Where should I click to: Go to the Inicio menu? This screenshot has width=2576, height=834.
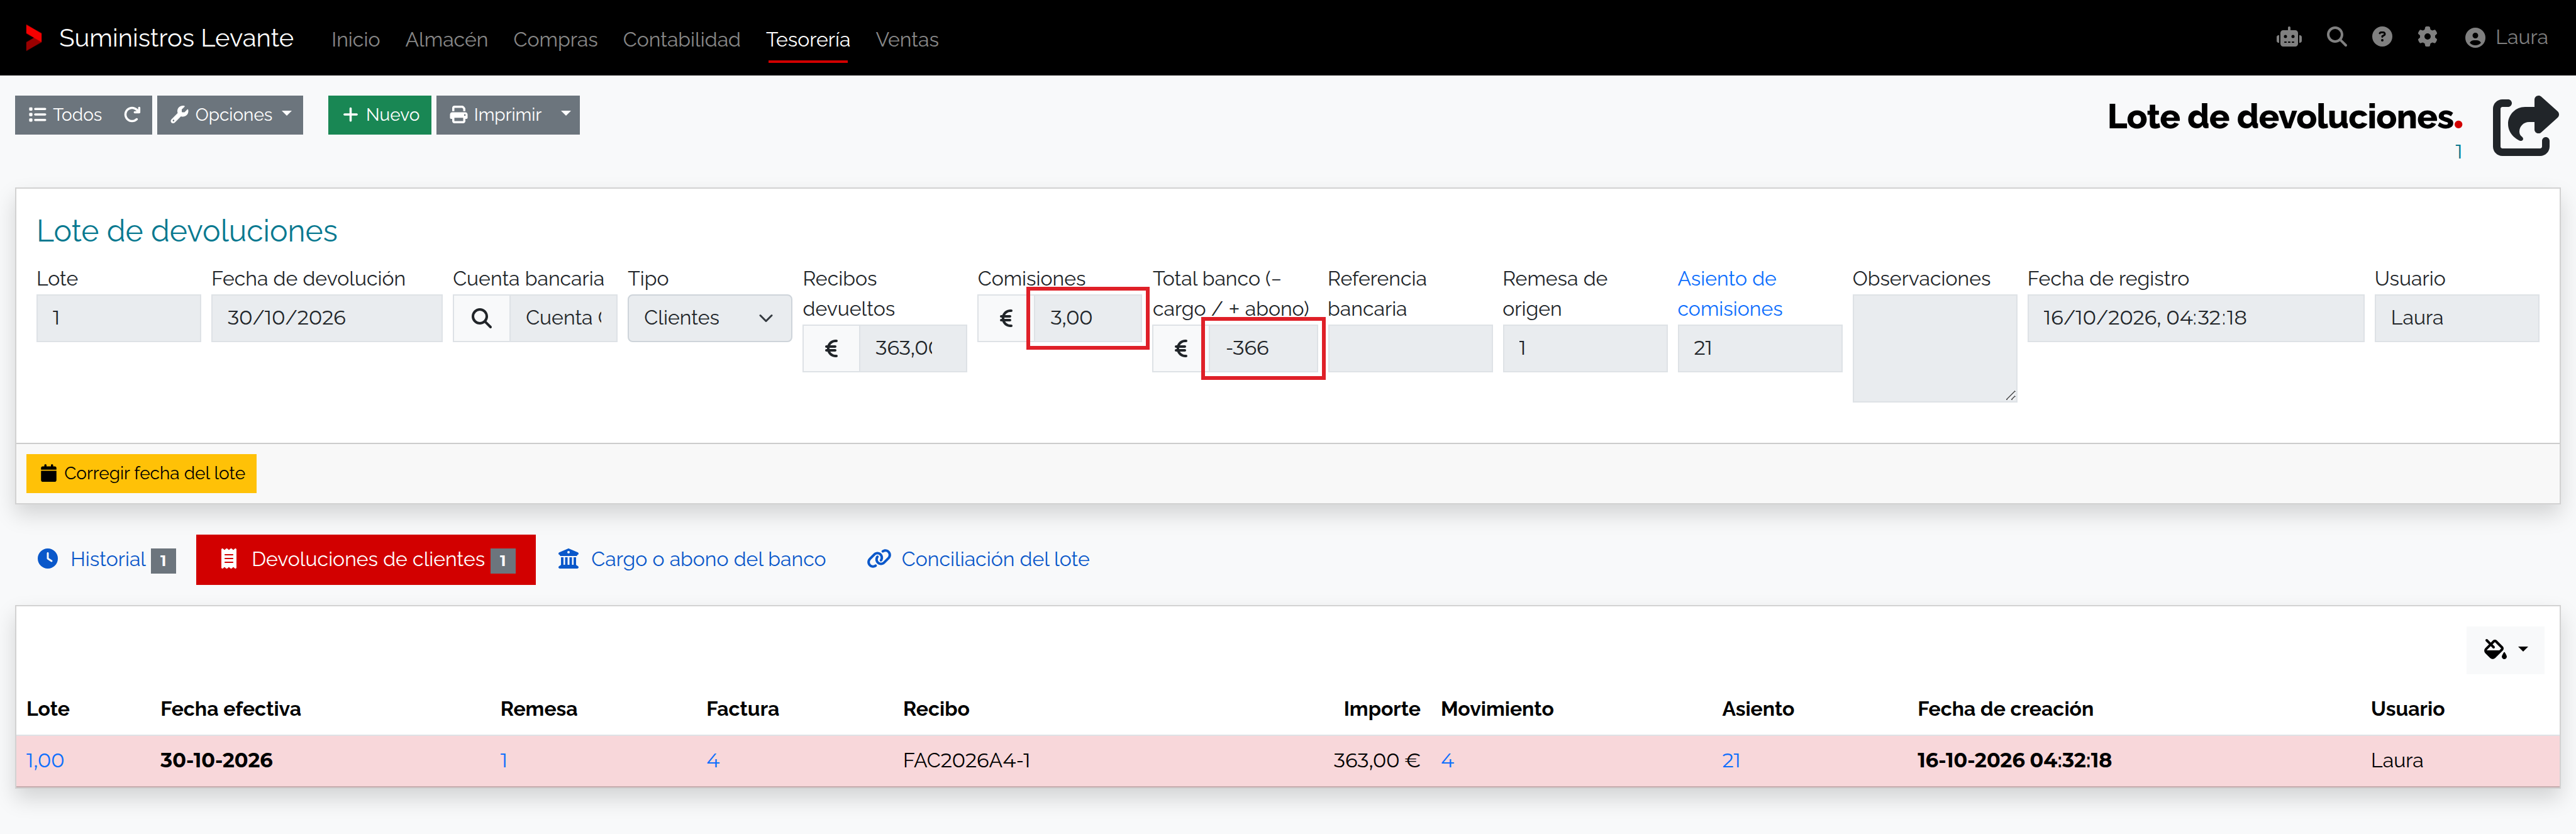click(x=355, y=39)
